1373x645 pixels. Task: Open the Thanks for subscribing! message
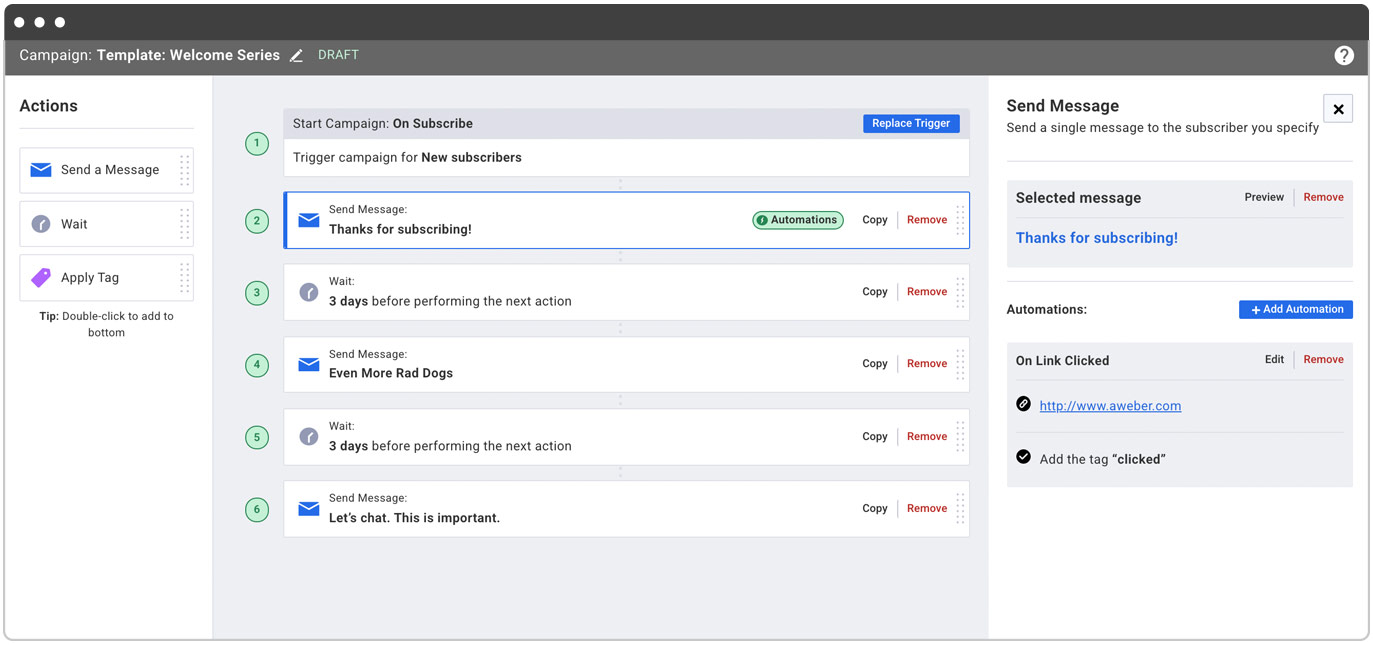point(1096,238)
